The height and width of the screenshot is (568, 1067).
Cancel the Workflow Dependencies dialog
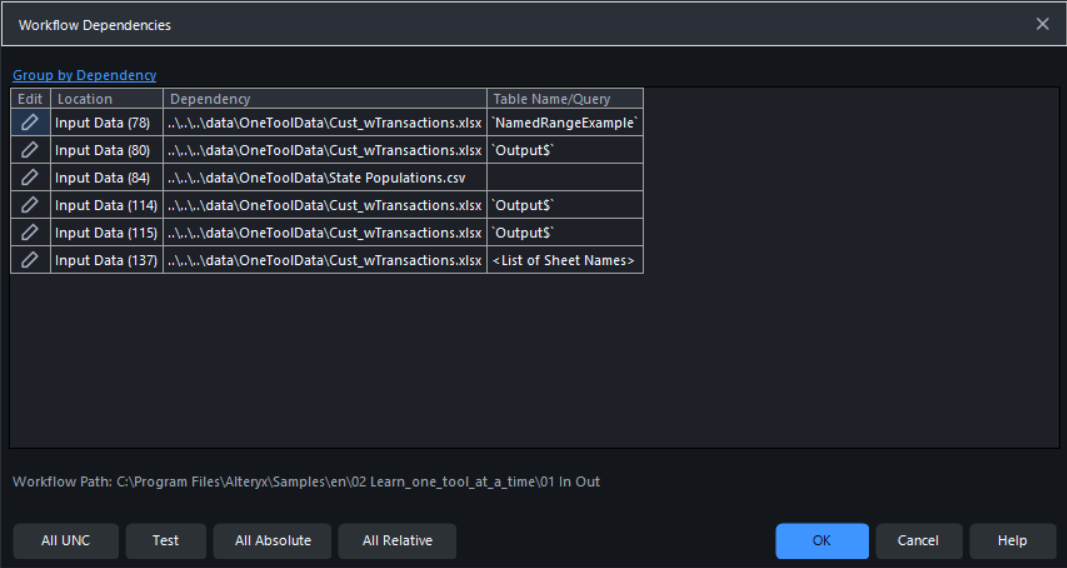pos(918,541)
